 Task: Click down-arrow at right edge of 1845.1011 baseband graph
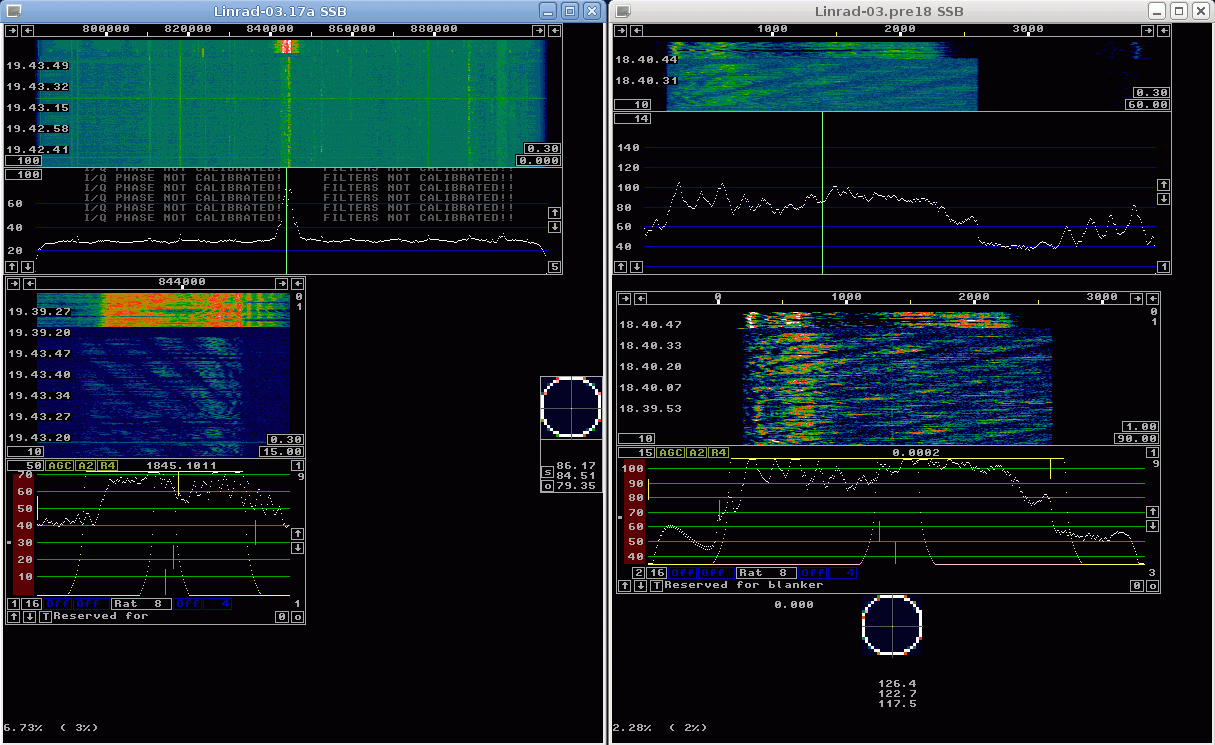click(298, 547)
